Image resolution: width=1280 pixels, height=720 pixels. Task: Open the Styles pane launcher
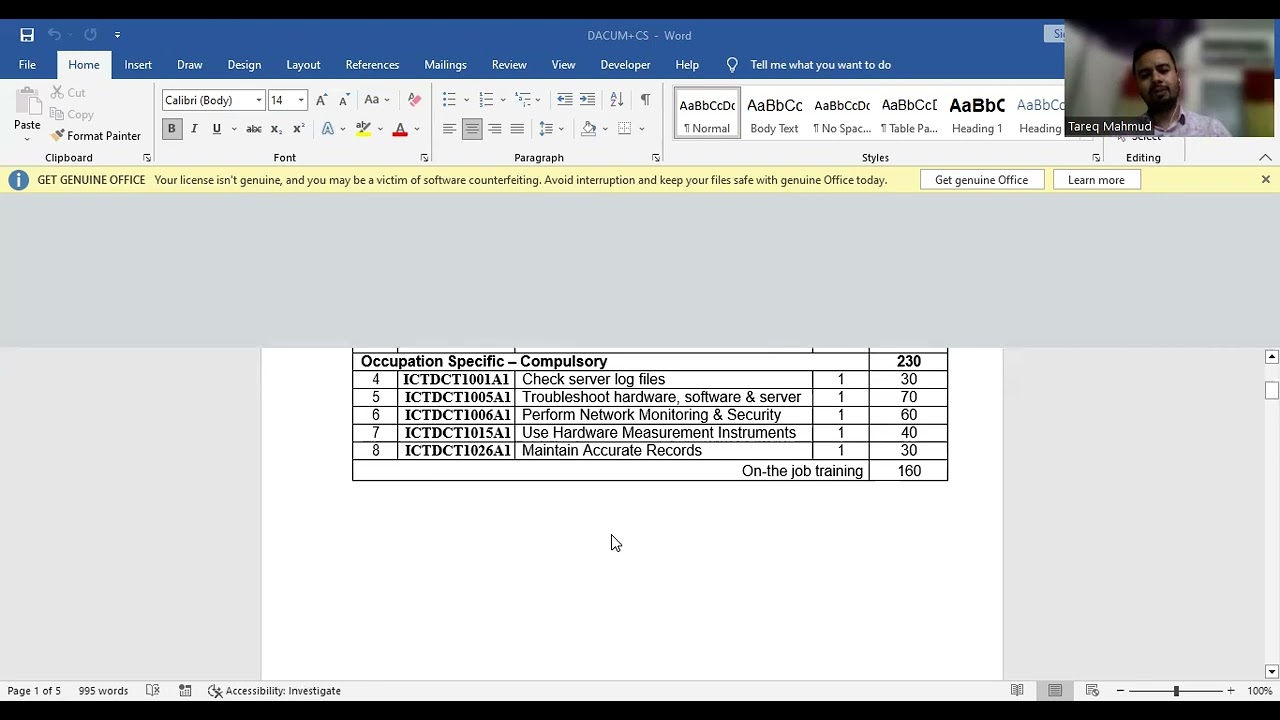pyautogui.click(x=1096, y=158)
